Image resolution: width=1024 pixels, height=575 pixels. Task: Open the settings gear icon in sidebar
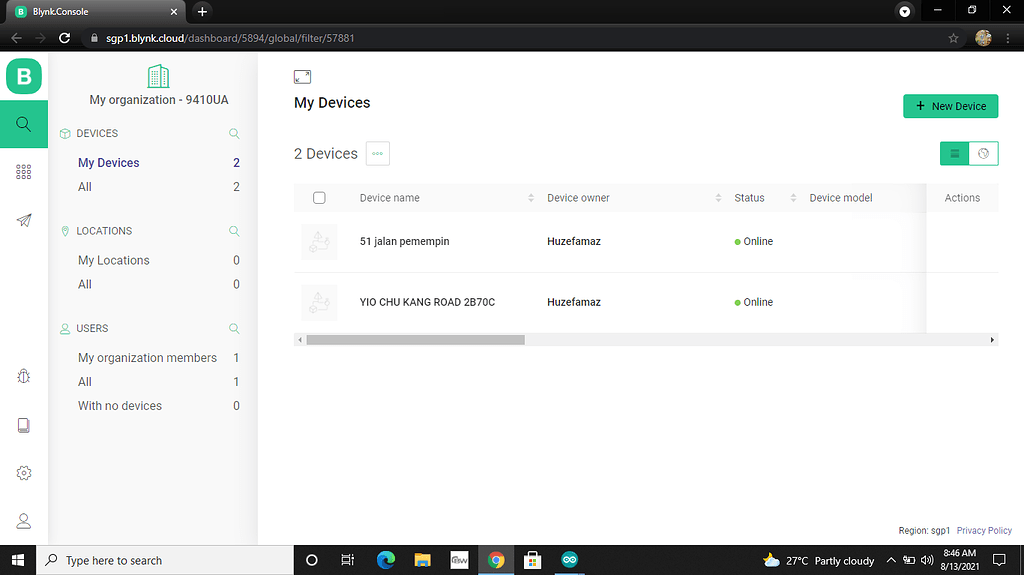pyautogui.click(x=24, y=473)
